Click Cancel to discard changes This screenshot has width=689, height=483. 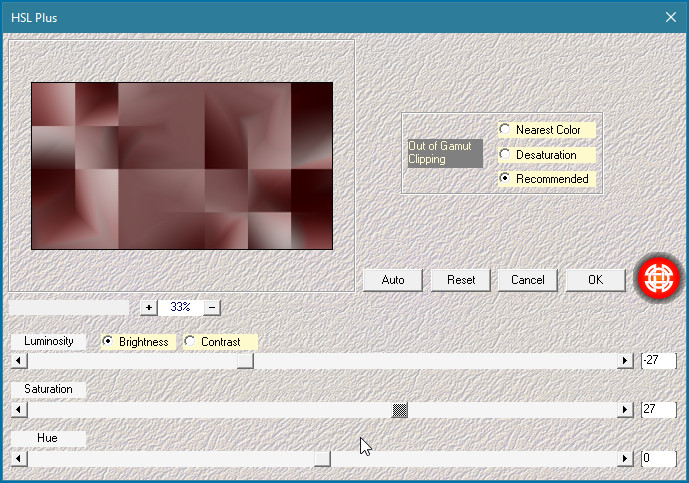[527, 280]
